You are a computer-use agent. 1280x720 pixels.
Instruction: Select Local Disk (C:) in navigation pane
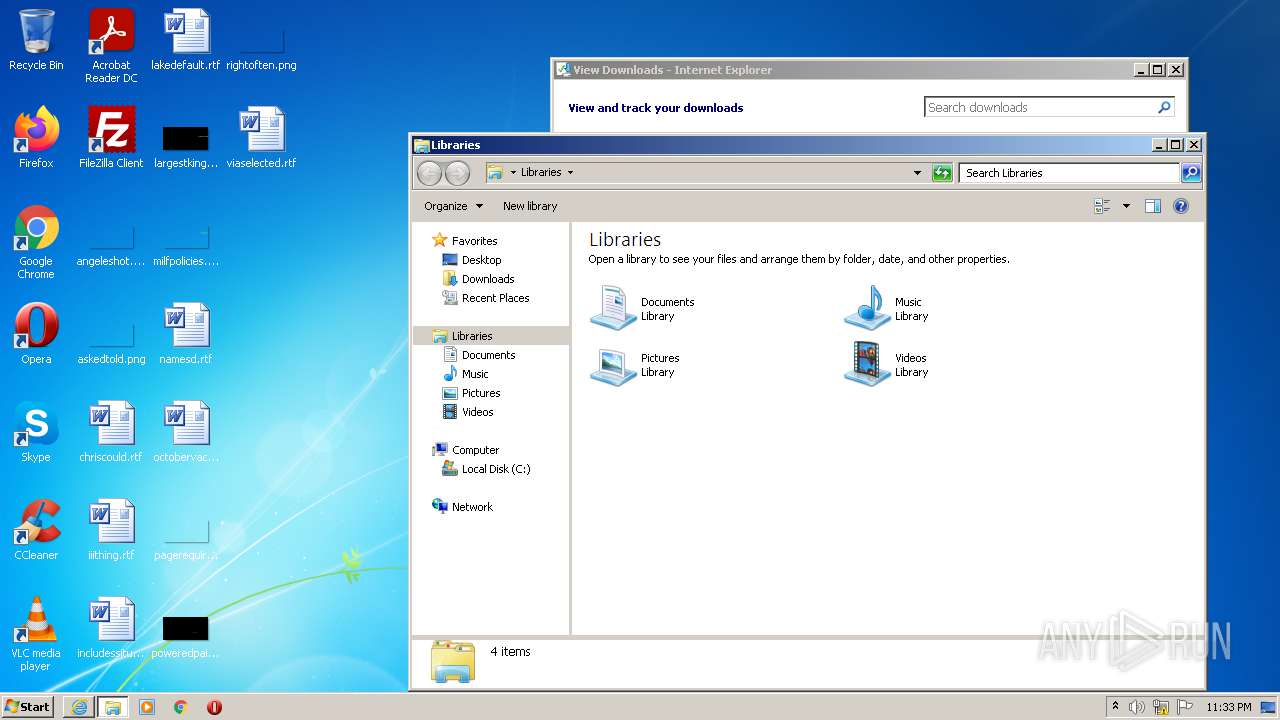496,469
